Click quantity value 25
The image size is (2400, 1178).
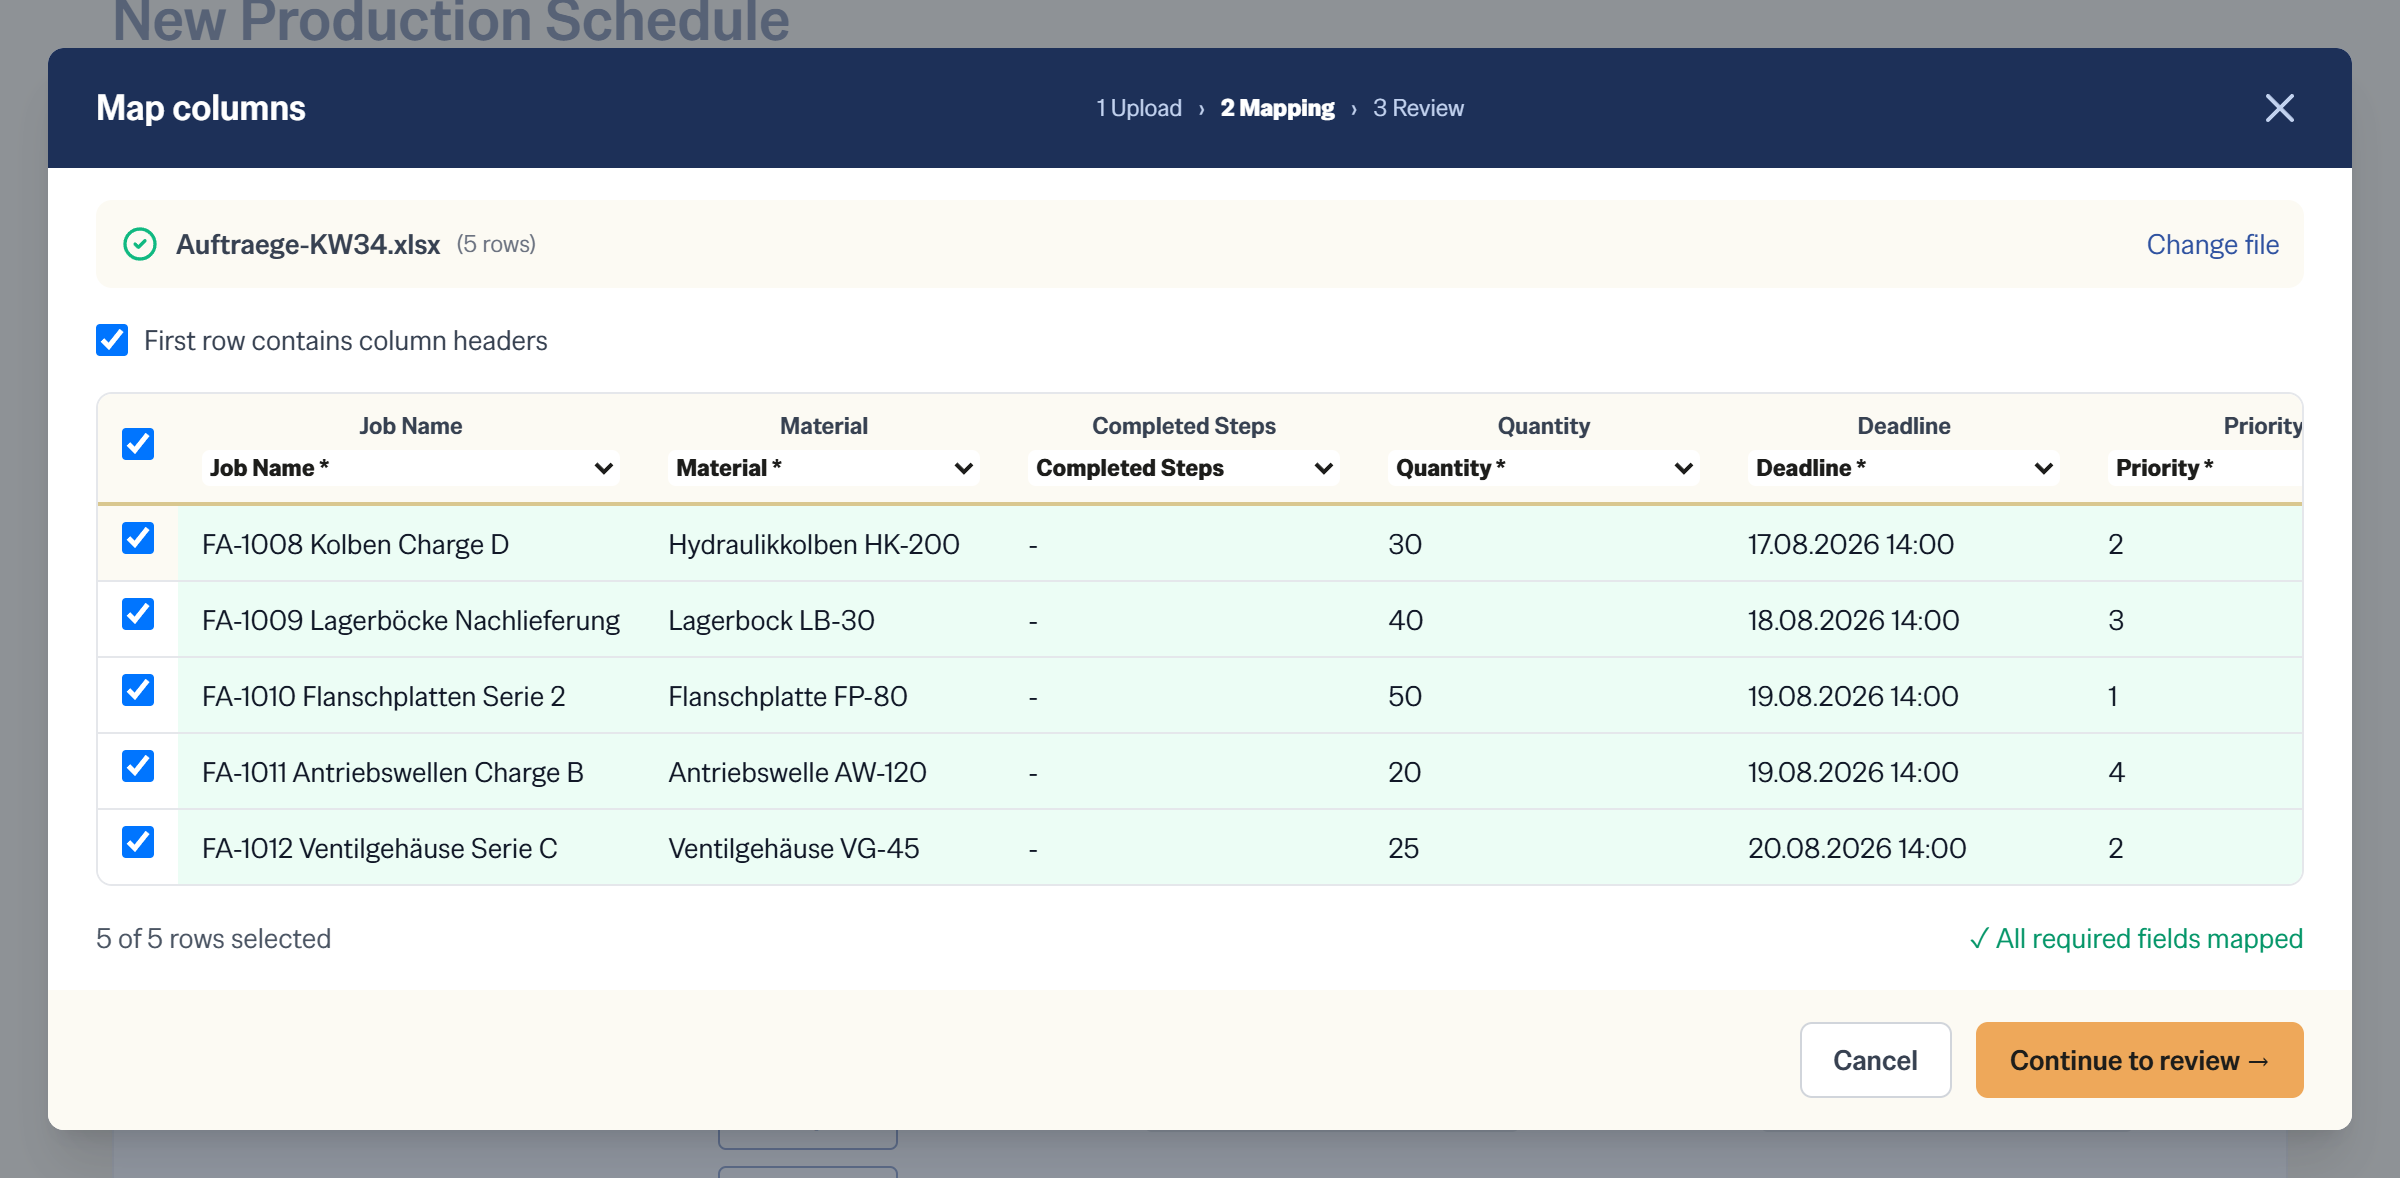tap(1404, 848)
